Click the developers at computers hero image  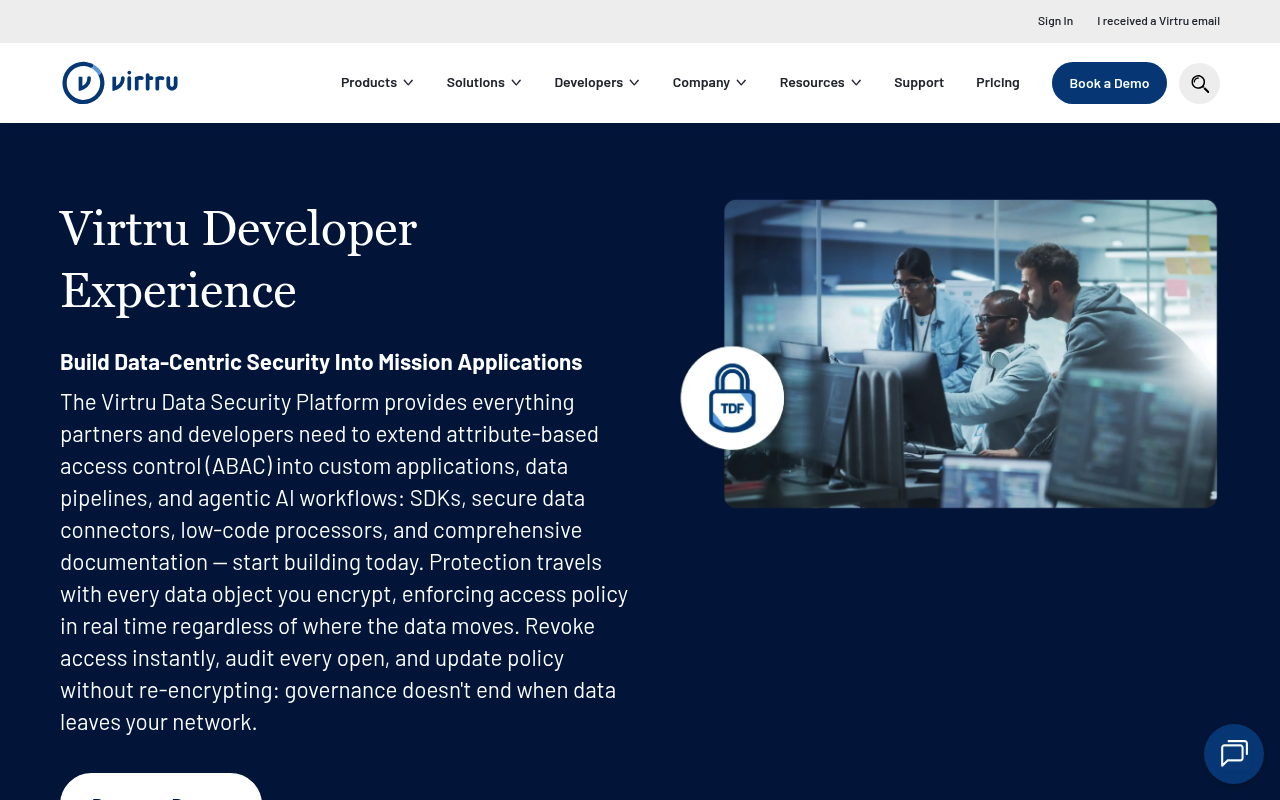click(970, 353)
